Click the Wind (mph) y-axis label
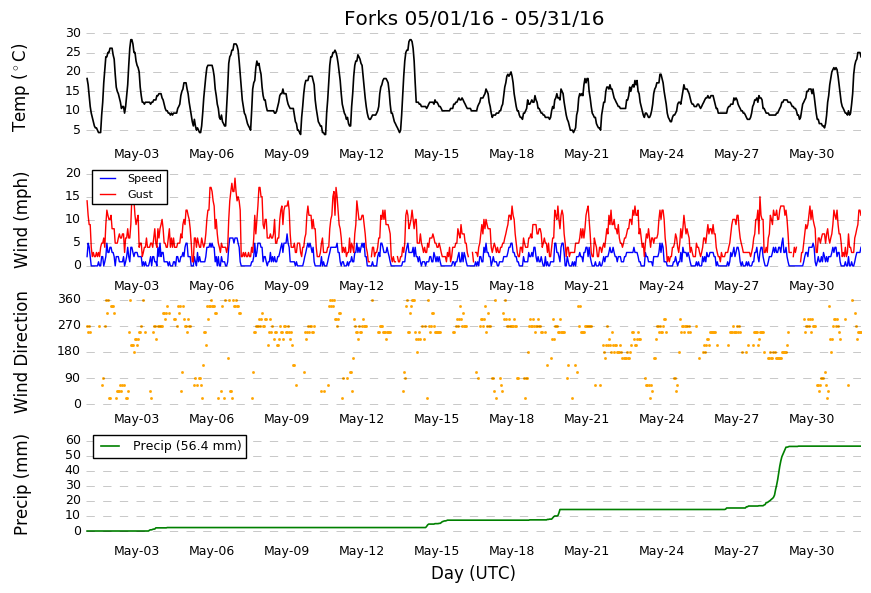The width and height of the screenshot is (871, 593). click(x=21, y=220)
